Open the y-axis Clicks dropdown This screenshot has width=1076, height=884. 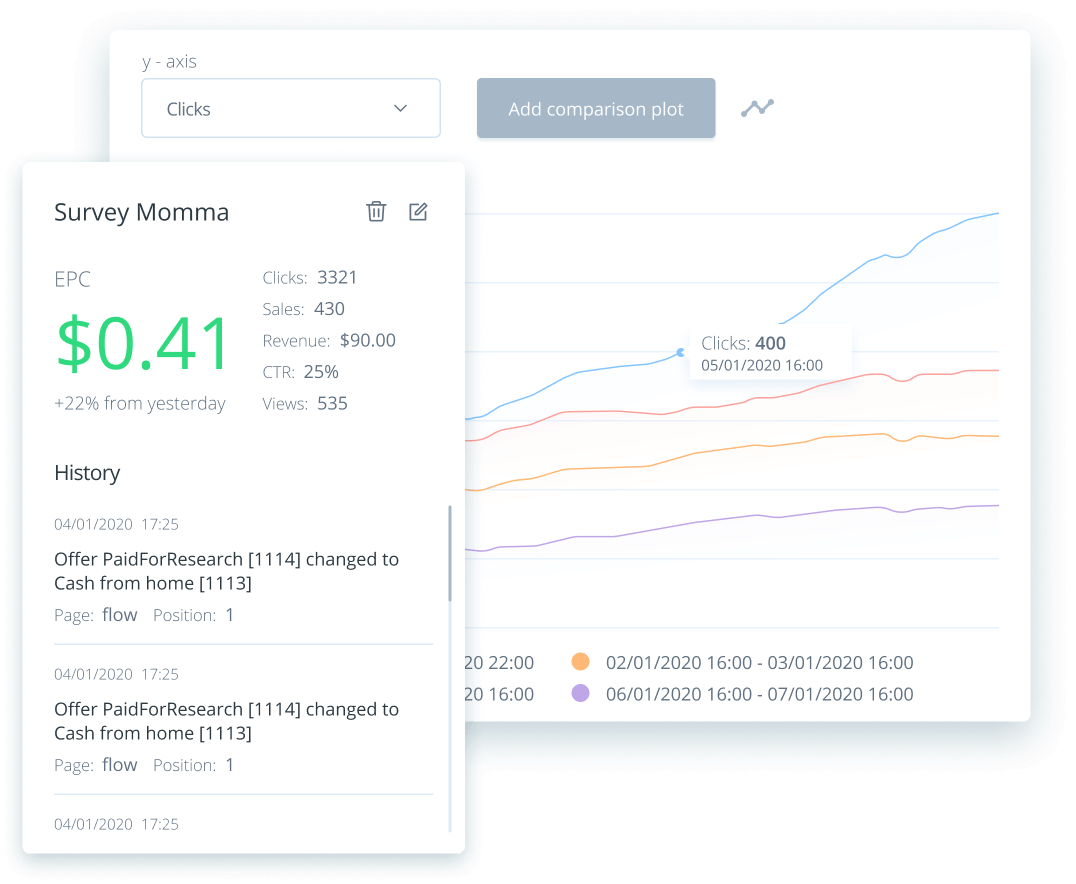(291, 108)
